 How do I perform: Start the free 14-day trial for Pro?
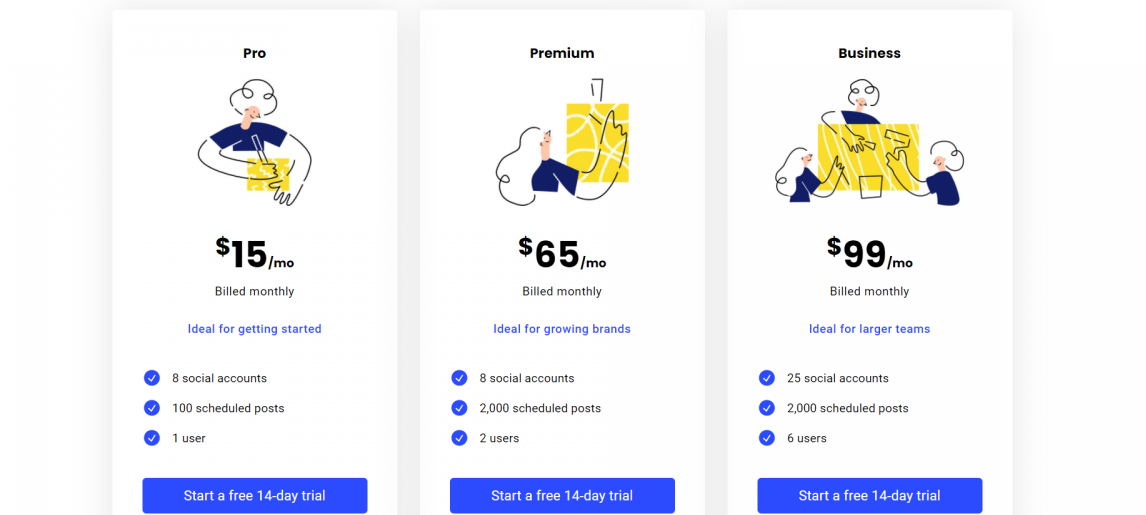point(254,496)
